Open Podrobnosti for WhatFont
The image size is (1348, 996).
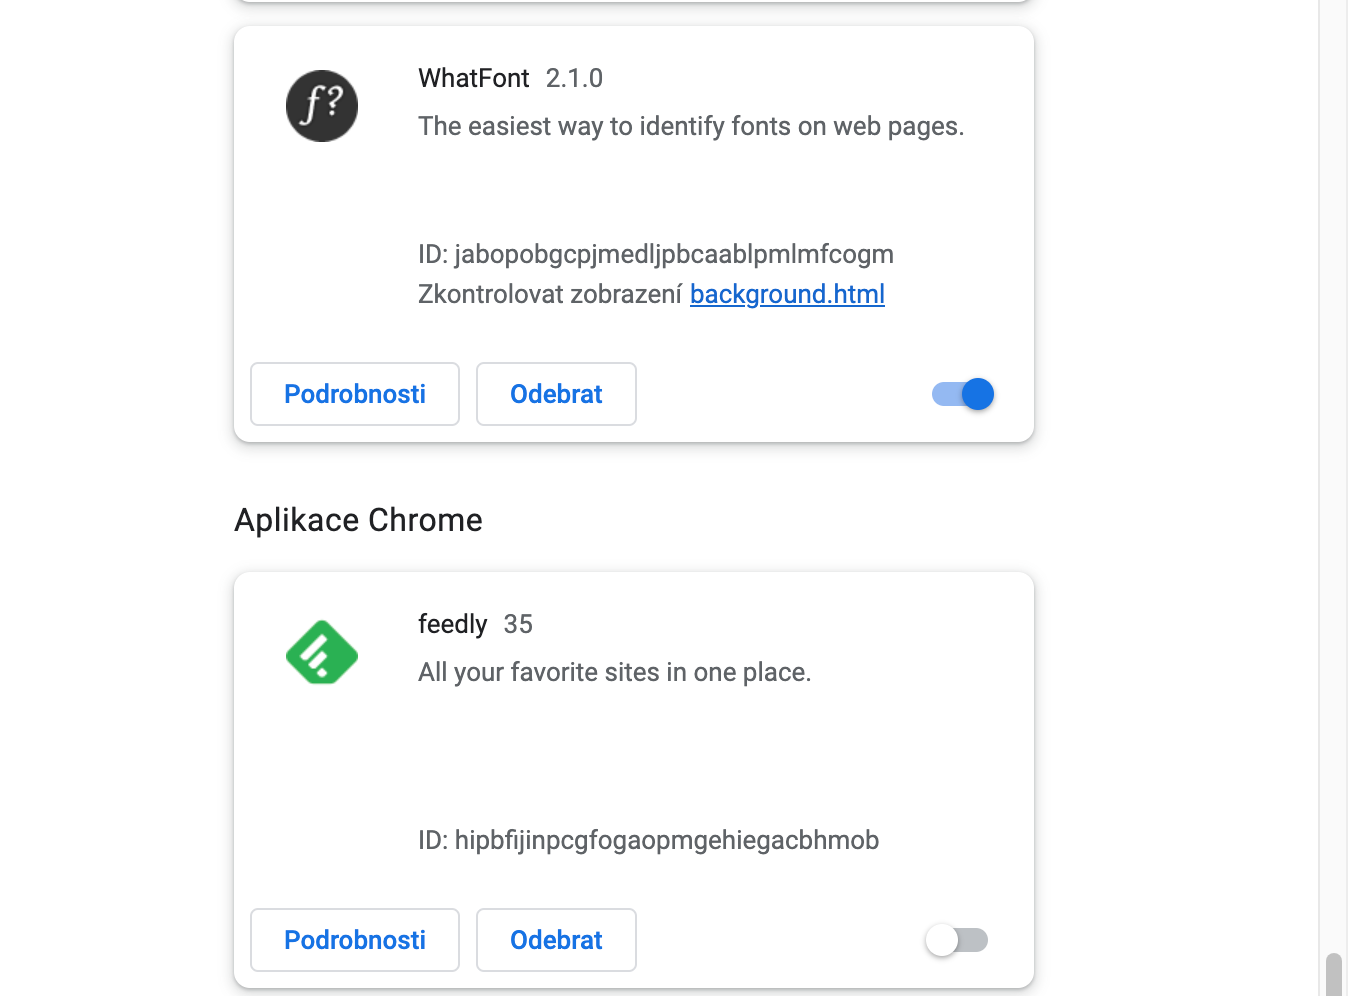[x=355, y=394]
